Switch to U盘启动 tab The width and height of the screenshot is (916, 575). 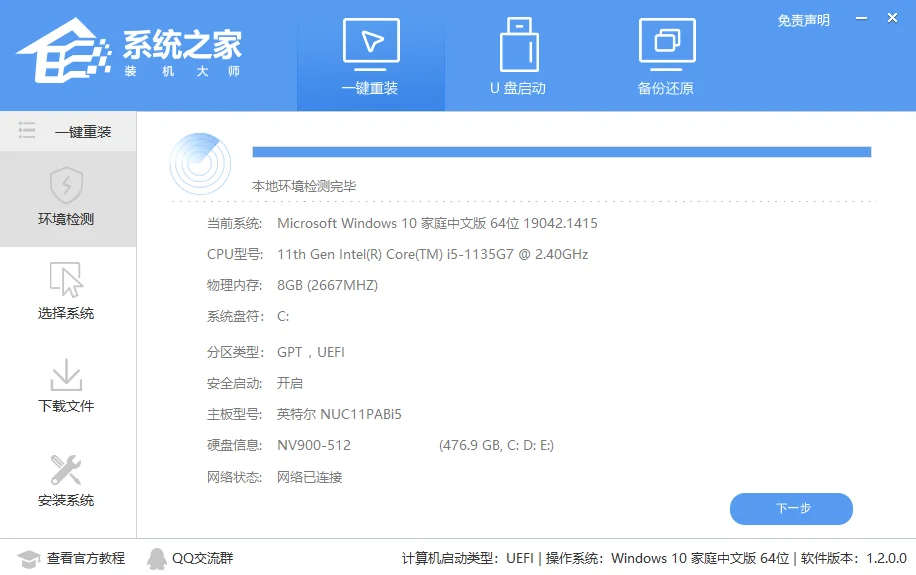point(518,56)
